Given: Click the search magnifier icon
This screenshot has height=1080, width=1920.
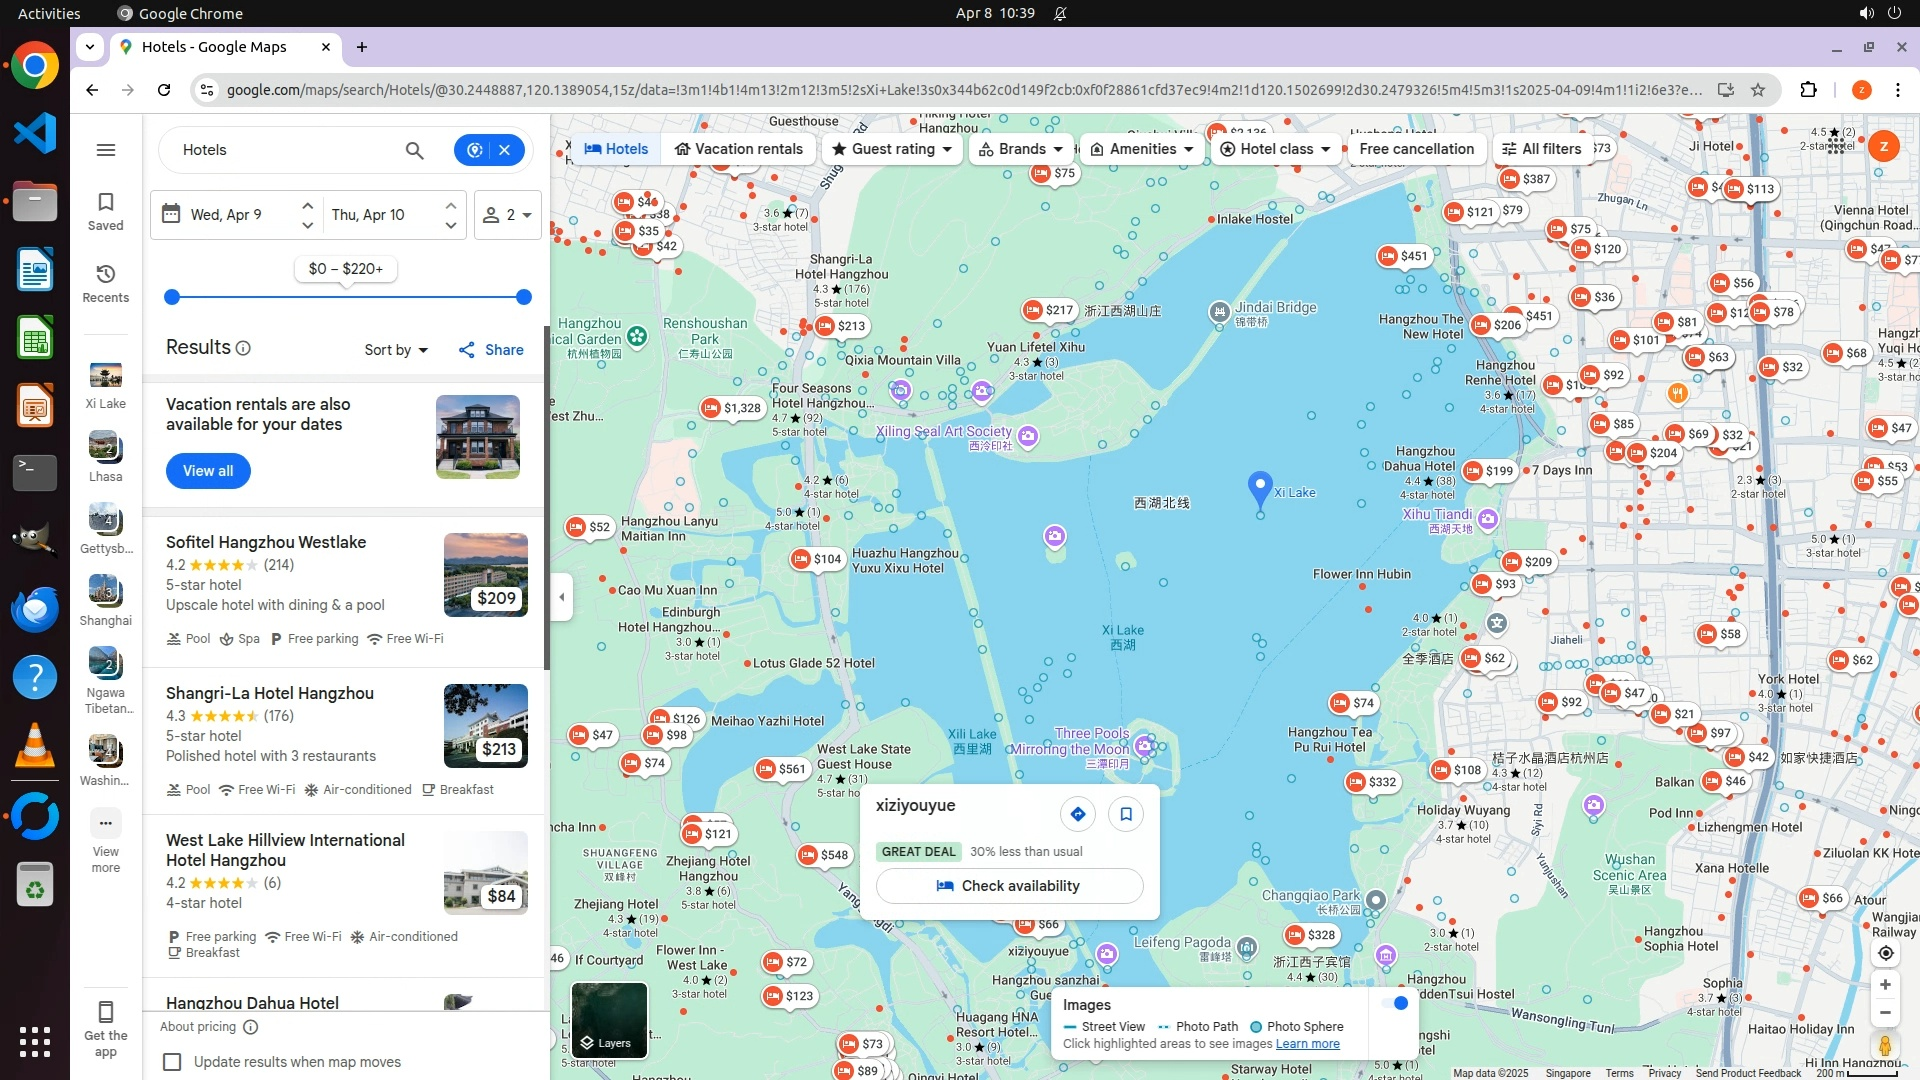Looking at the screenshot, I should pyautogui.click(x=414, y=150).
